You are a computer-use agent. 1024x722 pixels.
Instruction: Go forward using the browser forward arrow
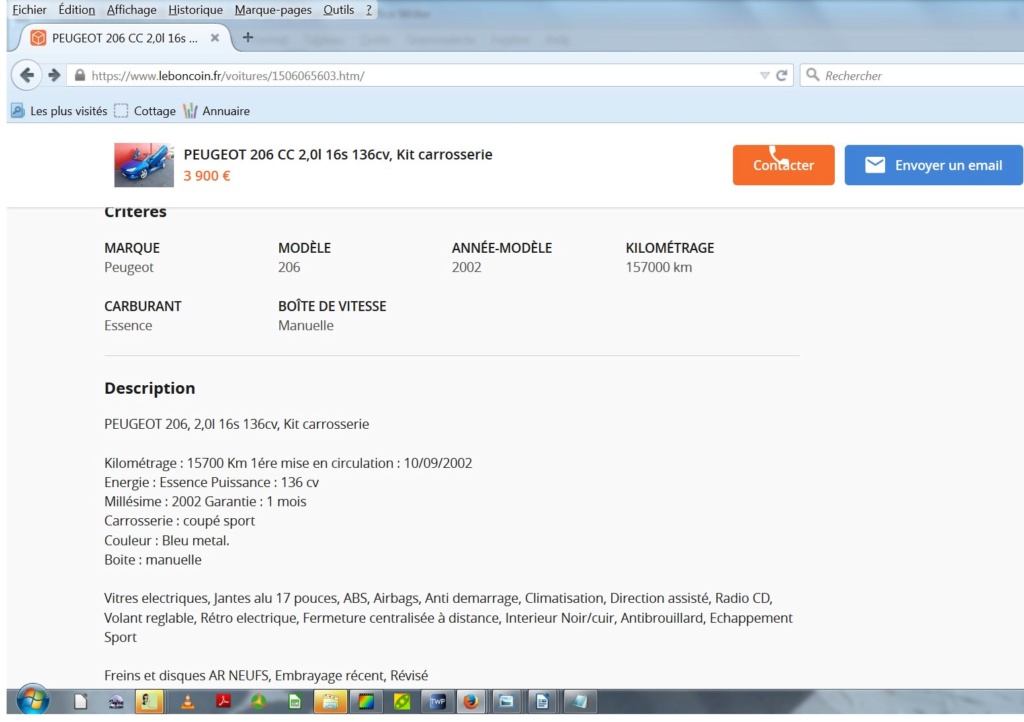tap(54, 76)
